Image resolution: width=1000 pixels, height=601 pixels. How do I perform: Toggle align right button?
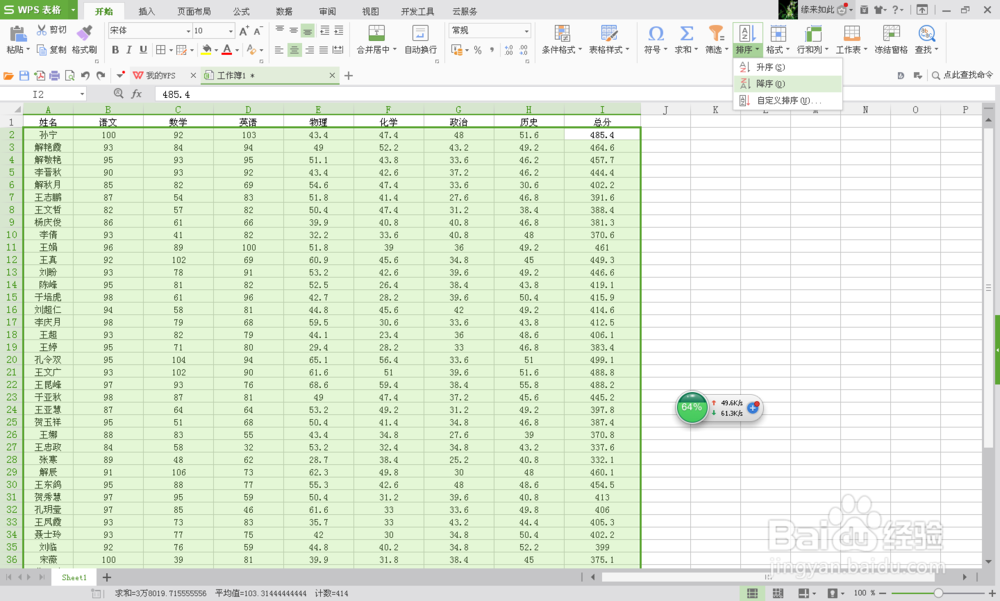pos(309,50)
